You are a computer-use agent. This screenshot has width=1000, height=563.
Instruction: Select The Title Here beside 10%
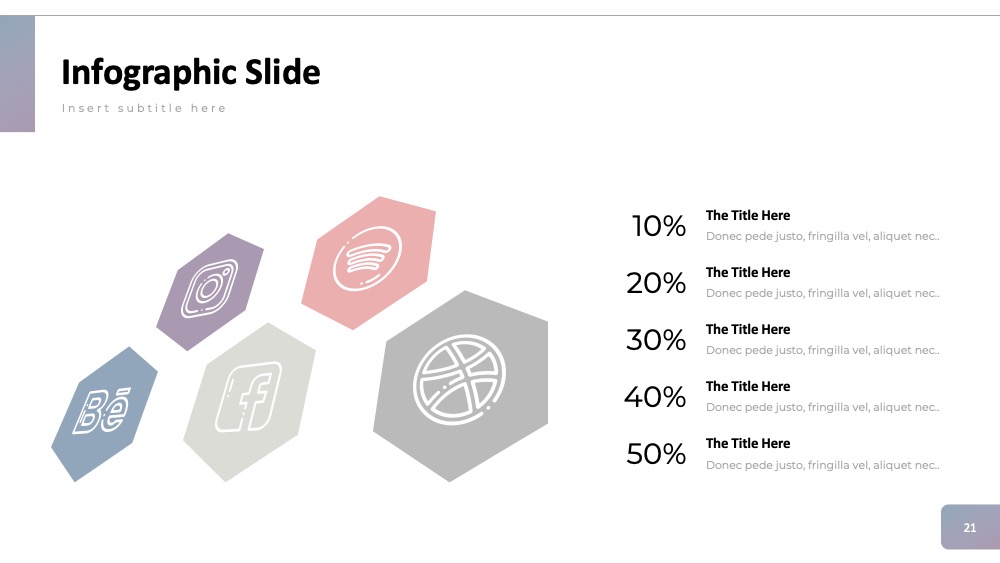pyautogui.click(x=747, y=216)
